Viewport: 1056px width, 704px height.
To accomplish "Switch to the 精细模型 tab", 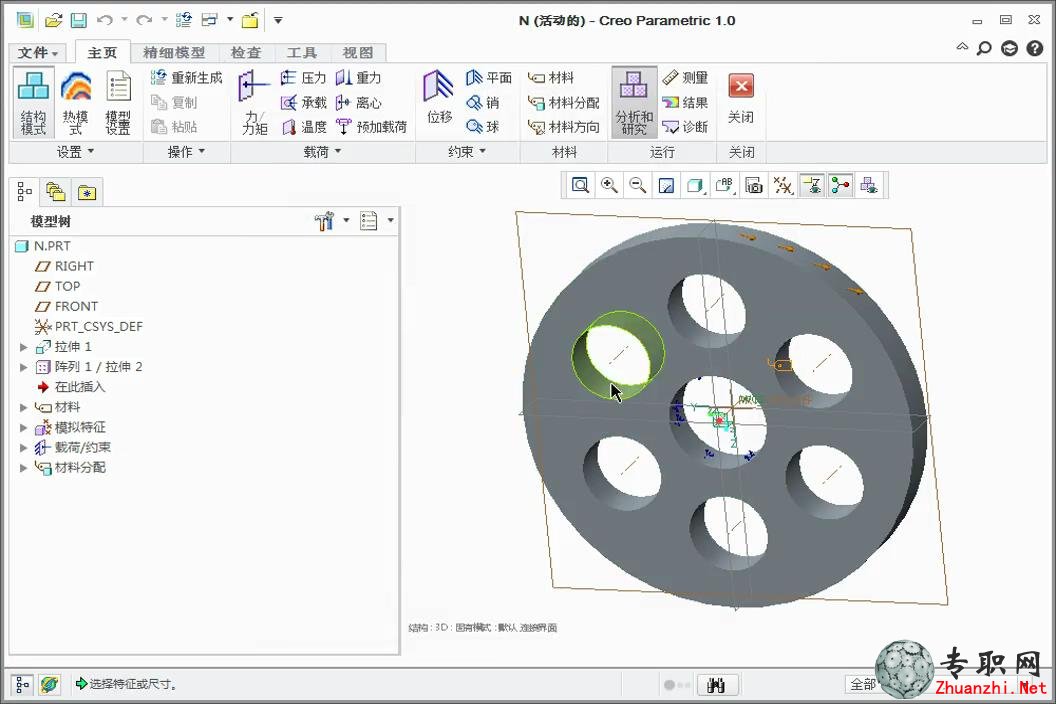I will point(174,53).
